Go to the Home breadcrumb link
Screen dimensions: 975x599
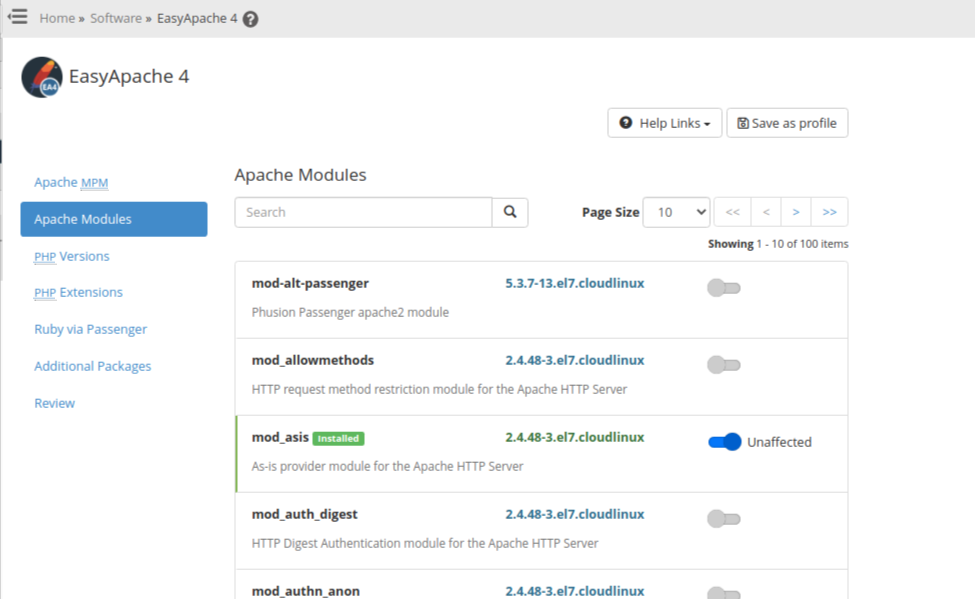57,19
